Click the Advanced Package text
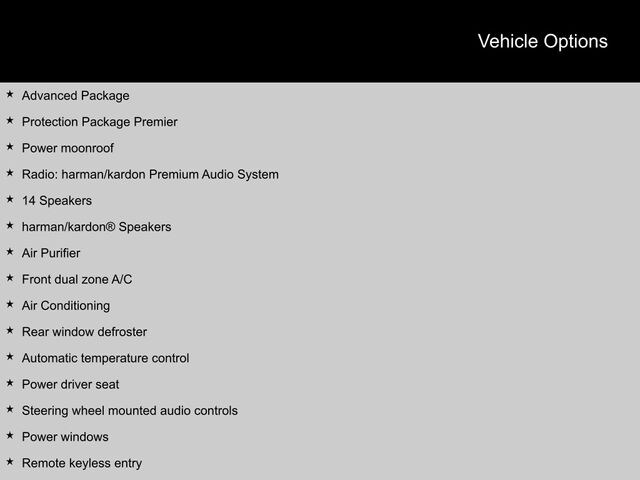Image resolution: width=640 pixels, height=480 pixels. point(75,96)
